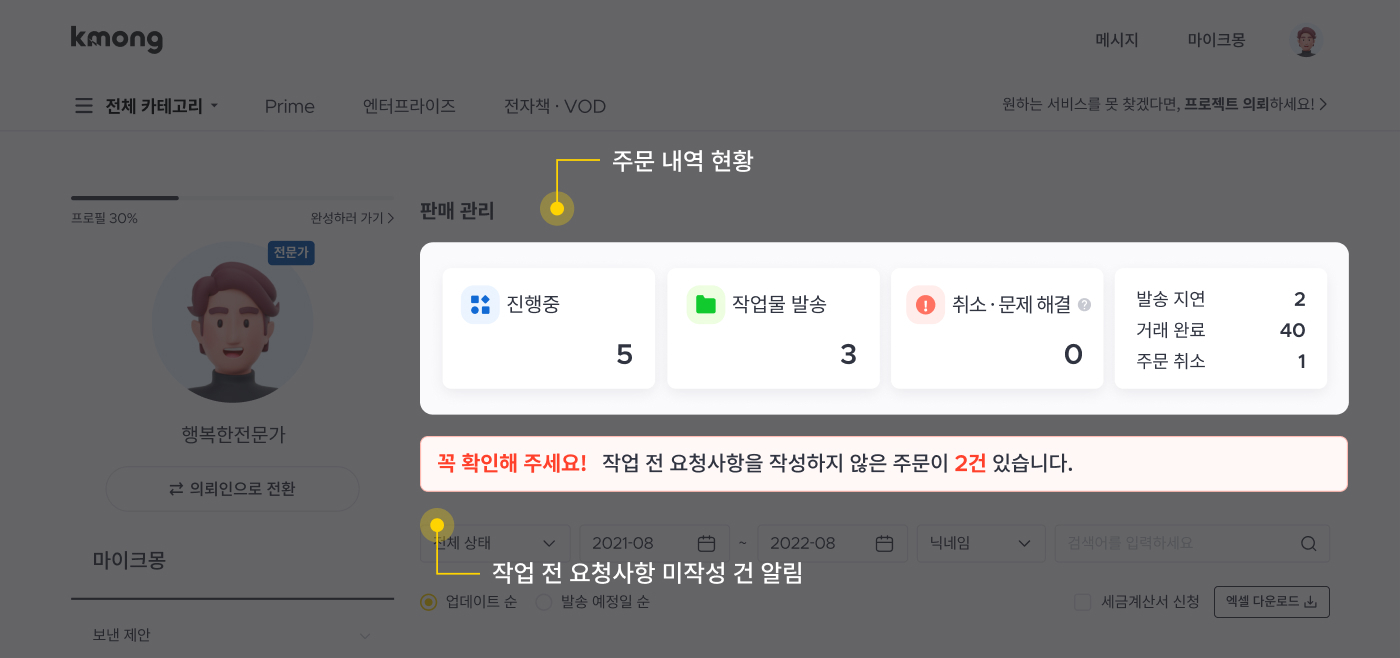This screenshot has width=1400, height=658.
Task: Open the Prime menu item
Action: click(290, 106)
